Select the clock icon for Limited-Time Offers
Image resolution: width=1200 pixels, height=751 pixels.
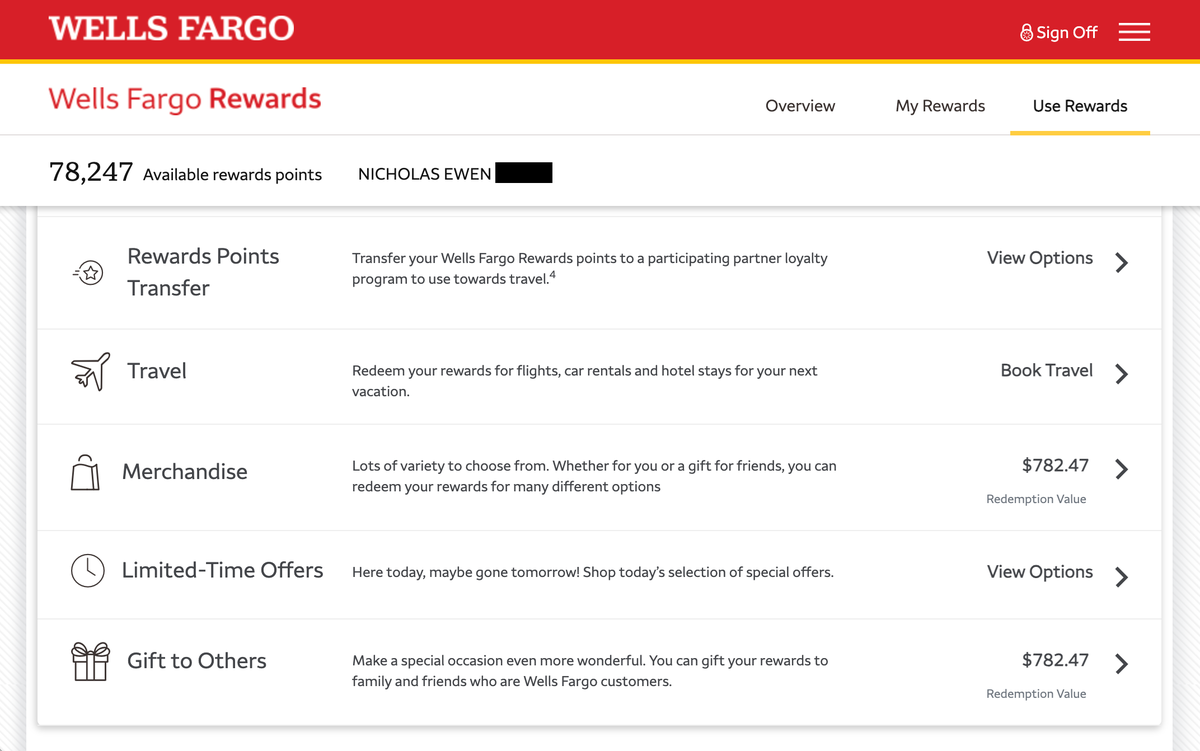coord(87,570)
